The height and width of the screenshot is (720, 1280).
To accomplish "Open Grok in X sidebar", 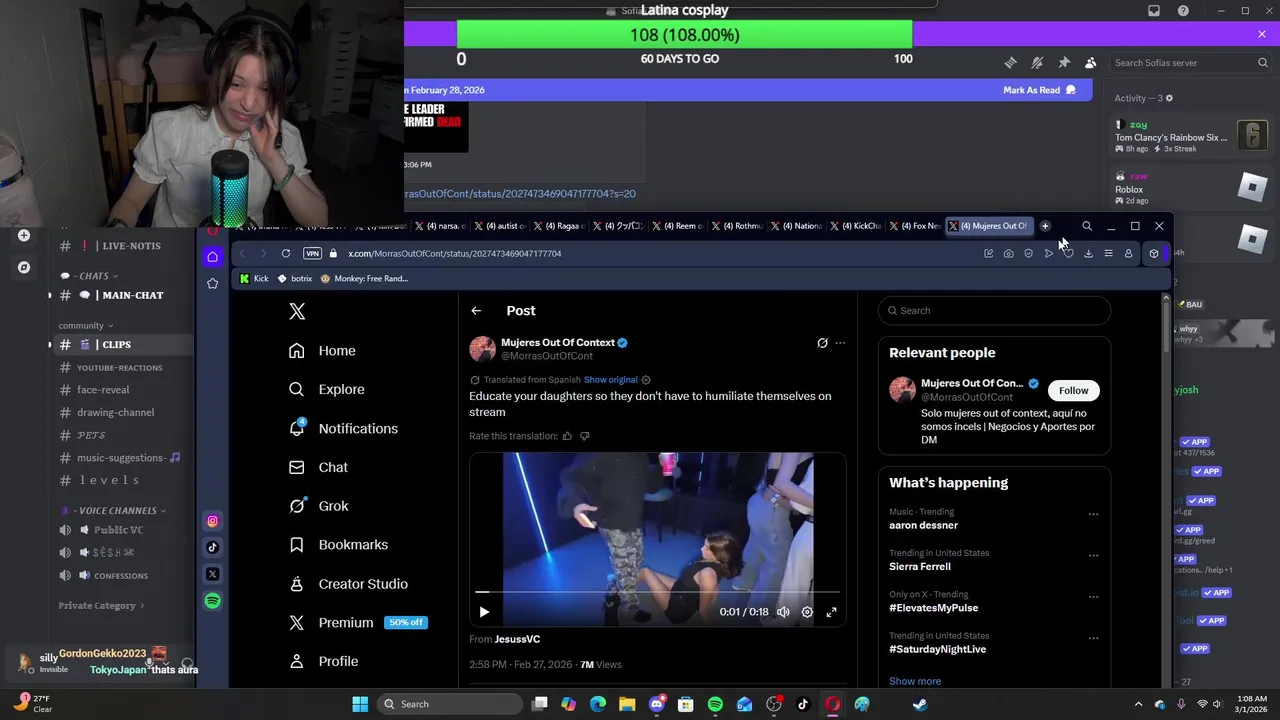I will click(x=318, y=506).
